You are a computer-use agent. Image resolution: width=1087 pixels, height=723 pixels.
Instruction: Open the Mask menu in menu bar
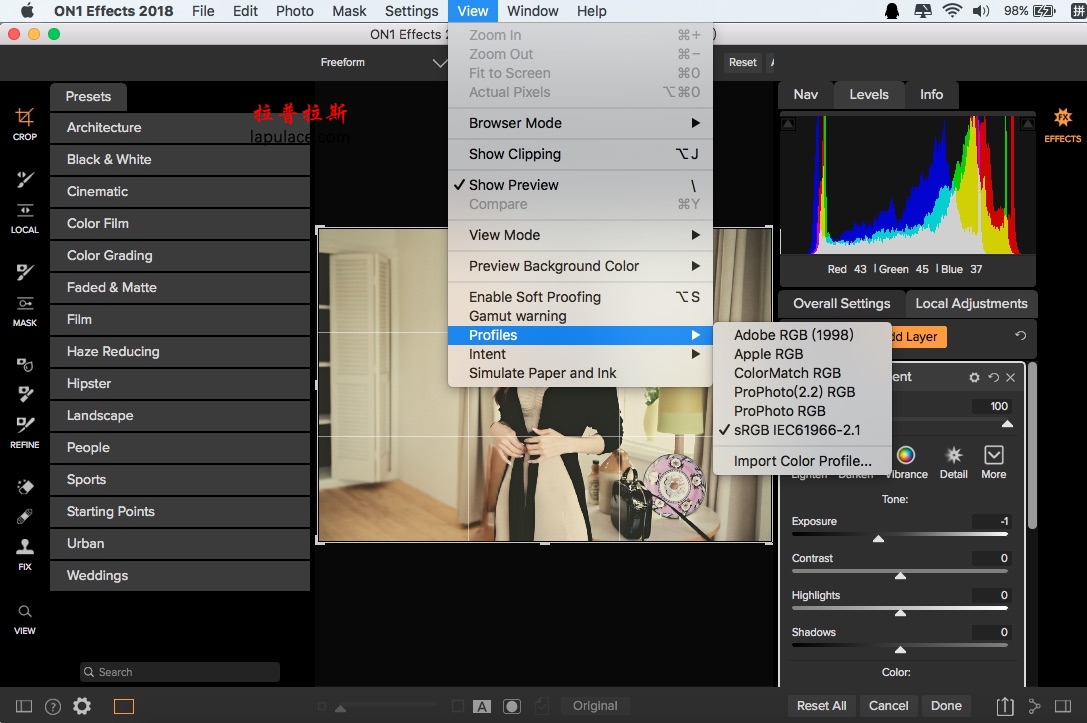tap(349, 11)
